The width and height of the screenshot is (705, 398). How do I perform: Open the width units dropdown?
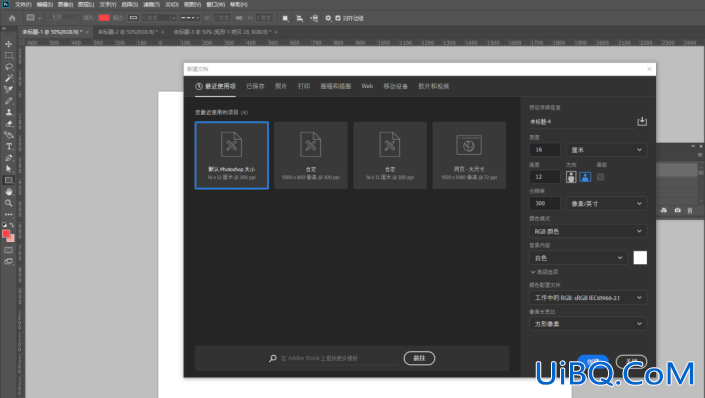click(607, 150)
